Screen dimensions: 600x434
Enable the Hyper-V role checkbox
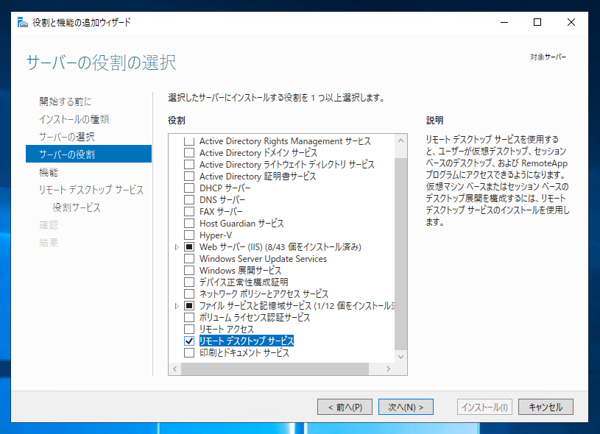(189, 235)
